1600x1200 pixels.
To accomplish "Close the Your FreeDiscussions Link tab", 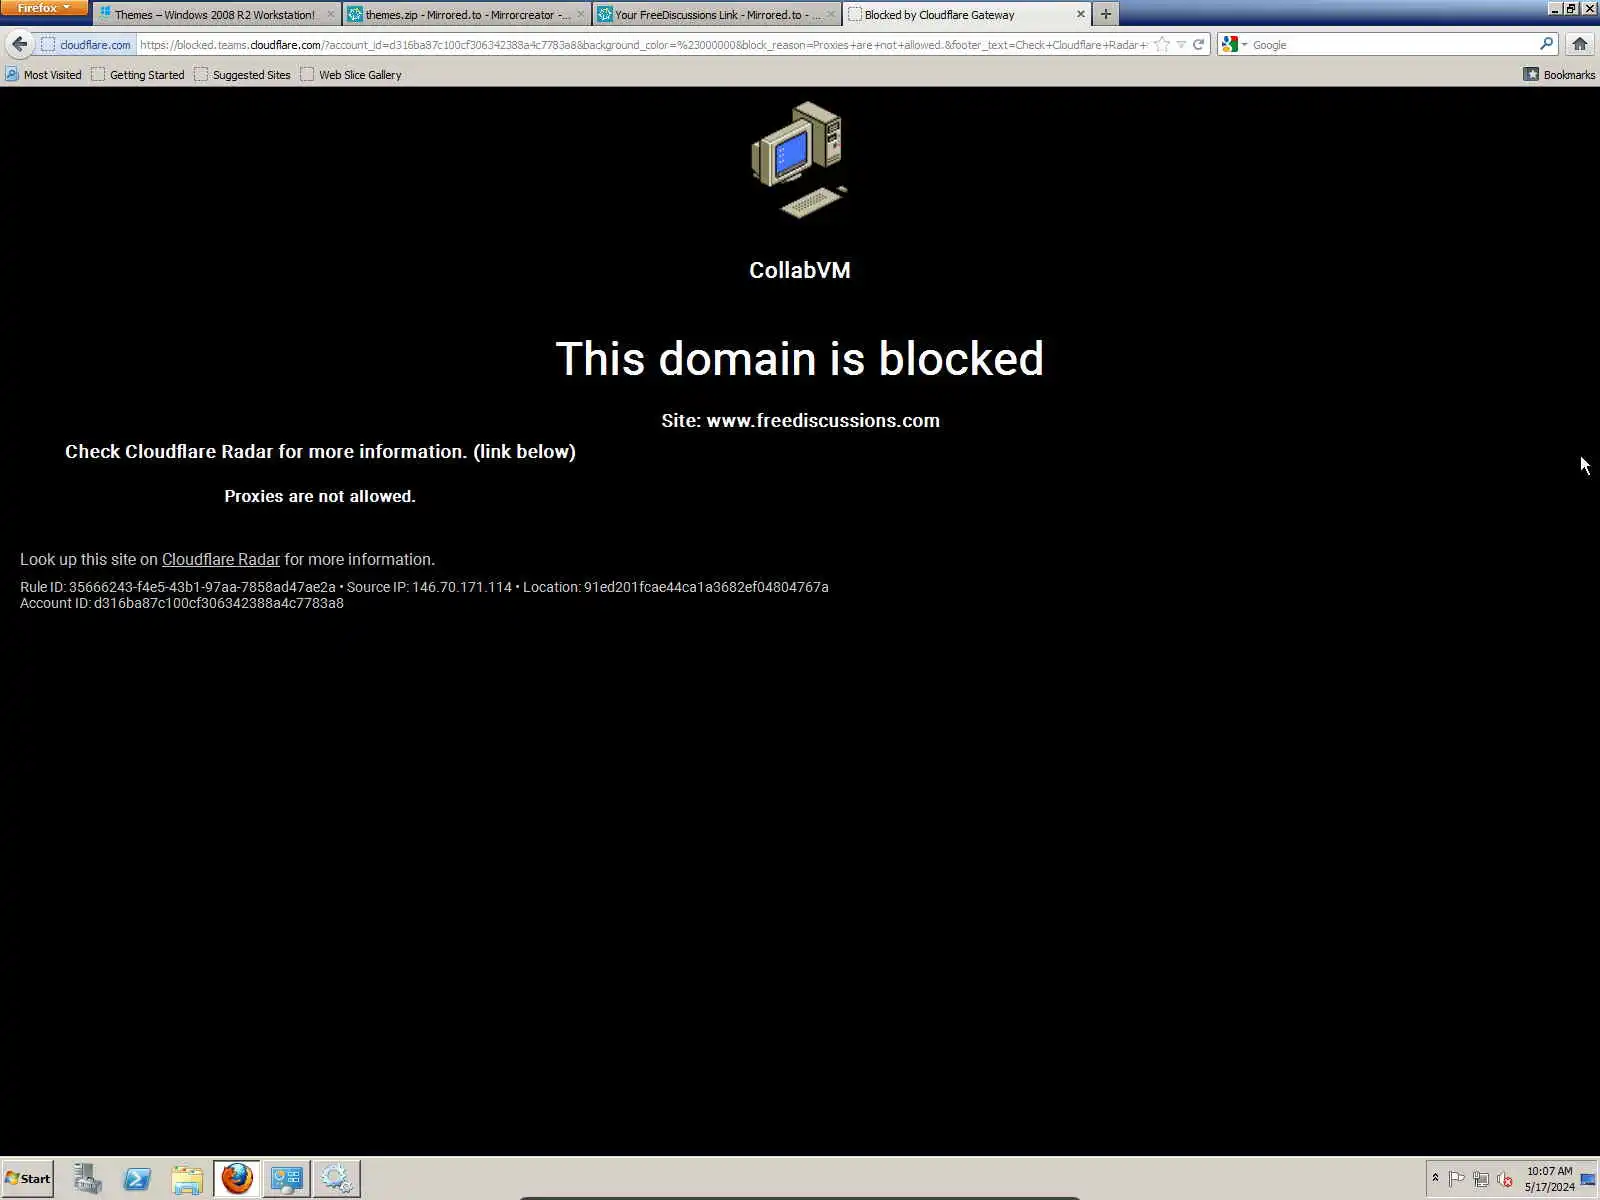I will click(x=830, y=15).
